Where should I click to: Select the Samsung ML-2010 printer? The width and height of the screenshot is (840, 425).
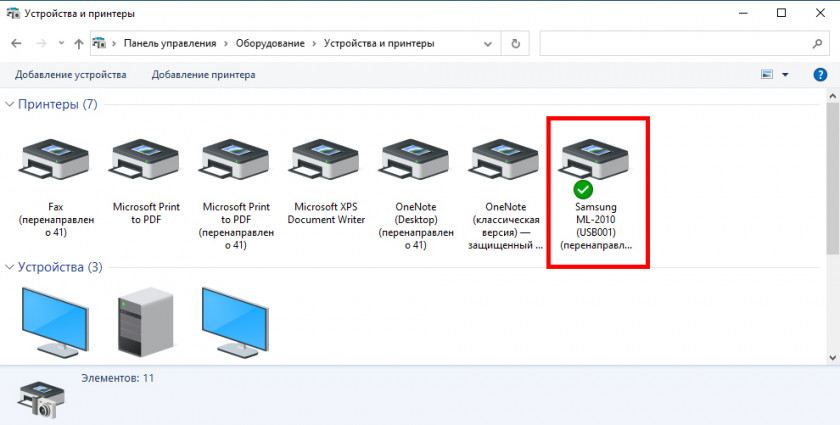[x=596, y=159]
